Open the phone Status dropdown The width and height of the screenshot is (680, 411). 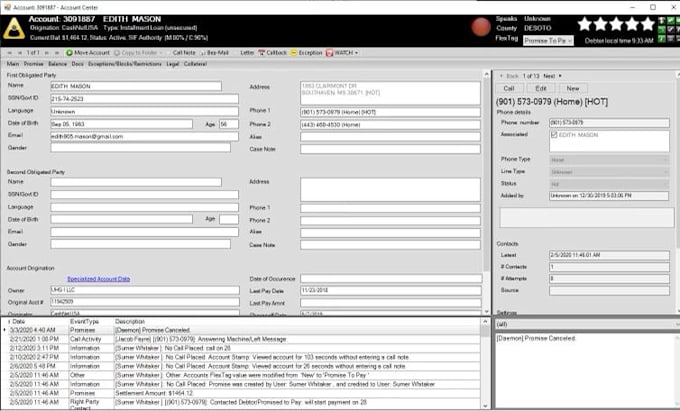tap(609, 184)
